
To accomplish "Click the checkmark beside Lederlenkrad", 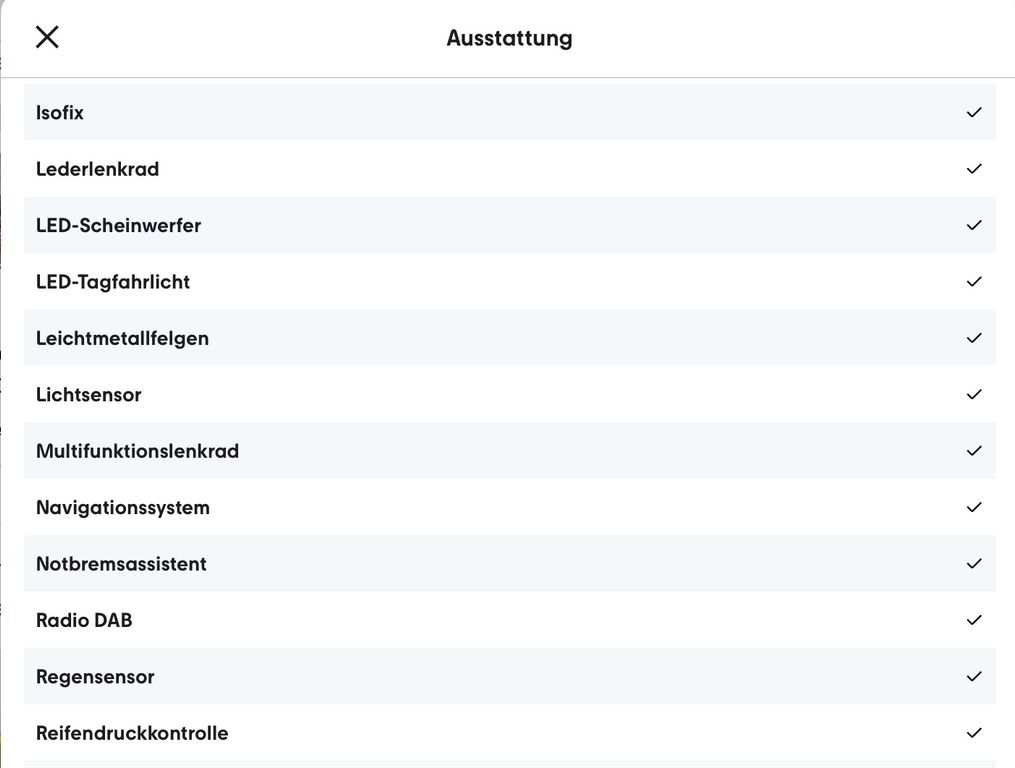I will click(x=974, y=169).
